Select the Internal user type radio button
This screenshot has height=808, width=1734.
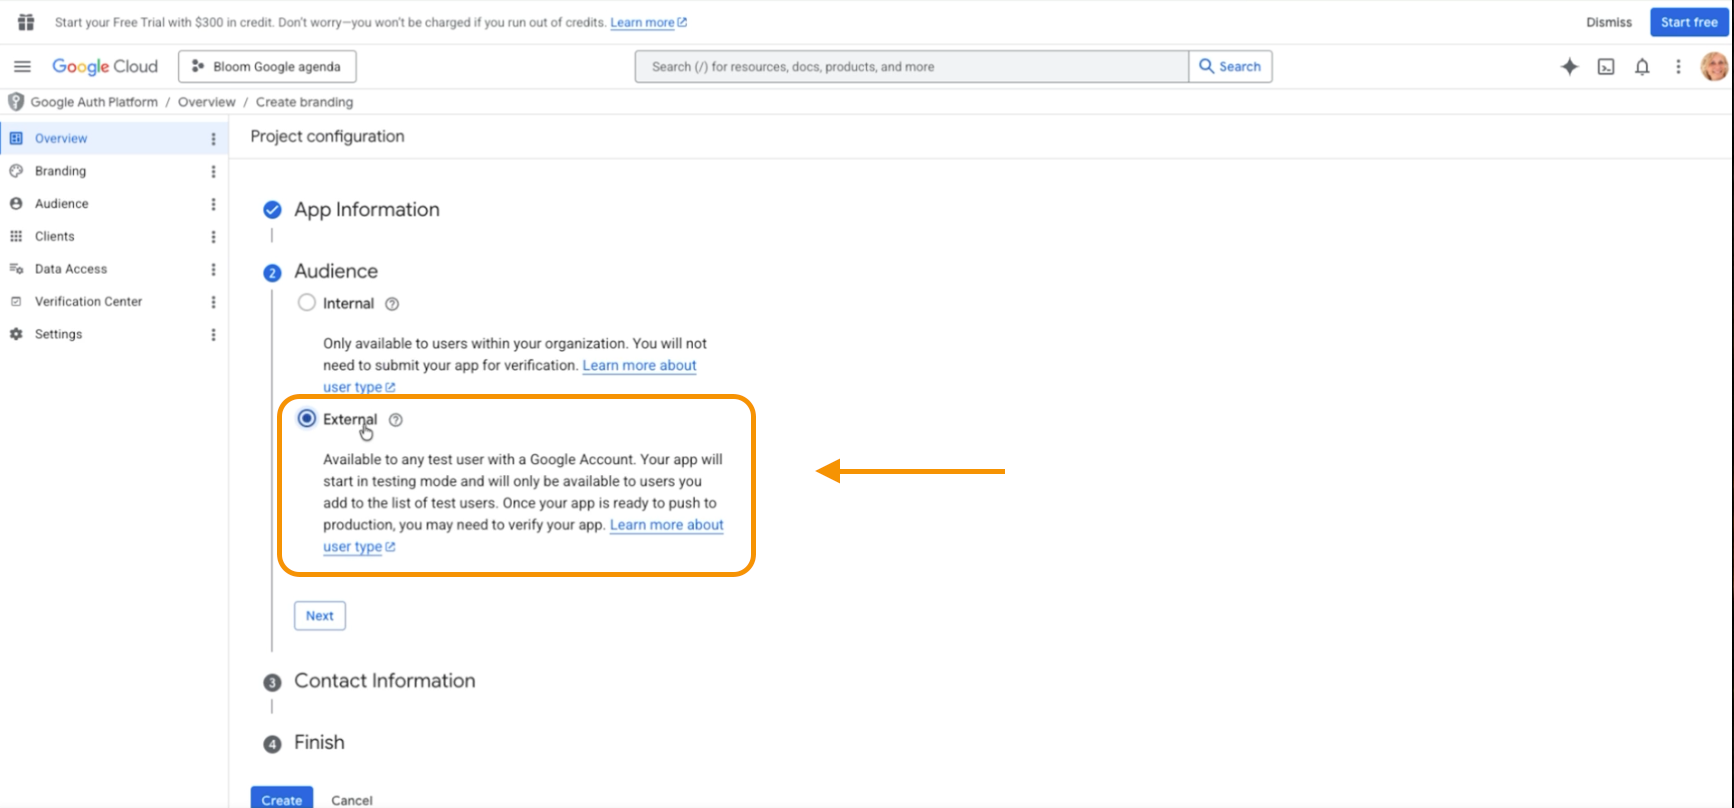pyautogui.click(x=307, y=303)
